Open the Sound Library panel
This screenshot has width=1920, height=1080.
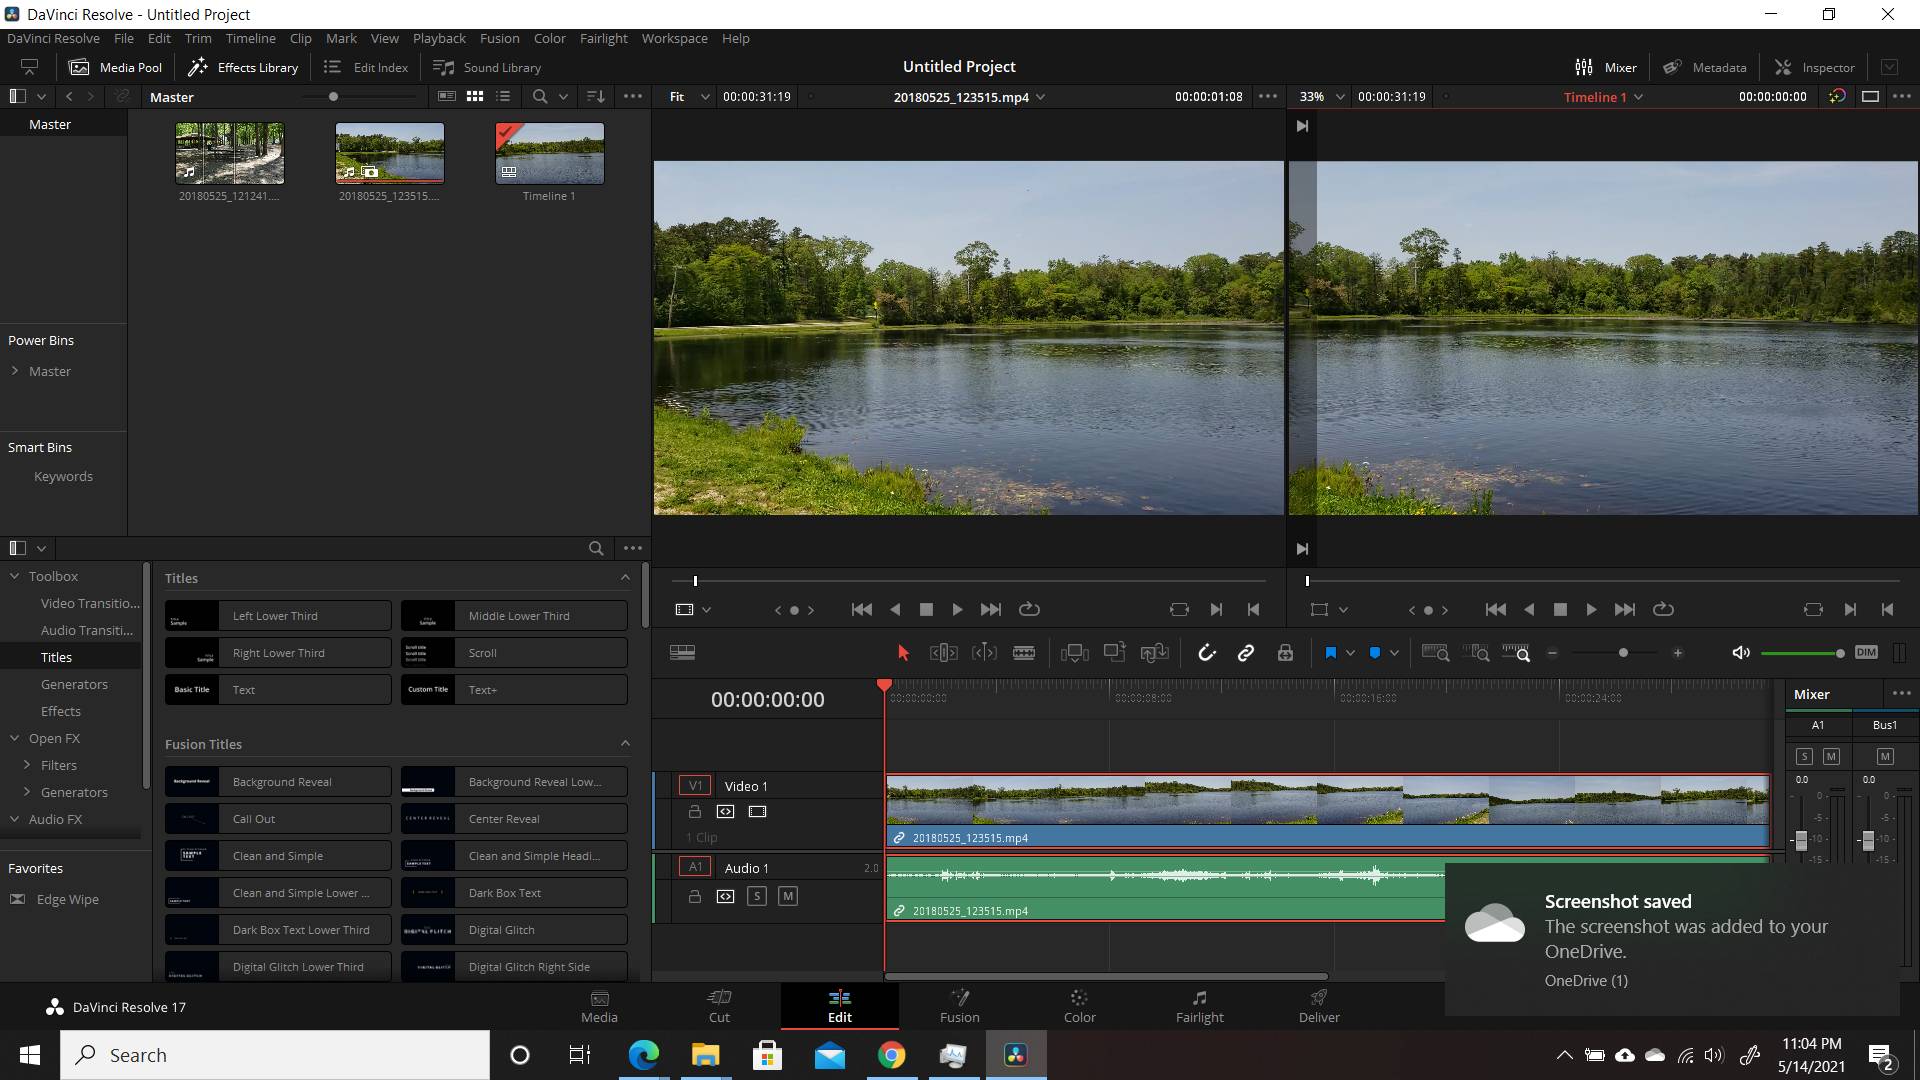(x=487, y=67)
